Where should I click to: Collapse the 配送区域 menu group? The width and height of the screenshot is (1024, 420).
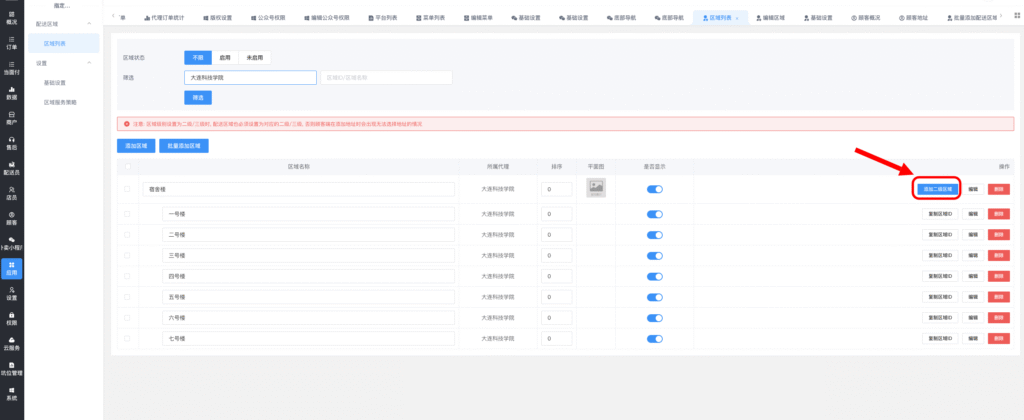tap(91, 23)
